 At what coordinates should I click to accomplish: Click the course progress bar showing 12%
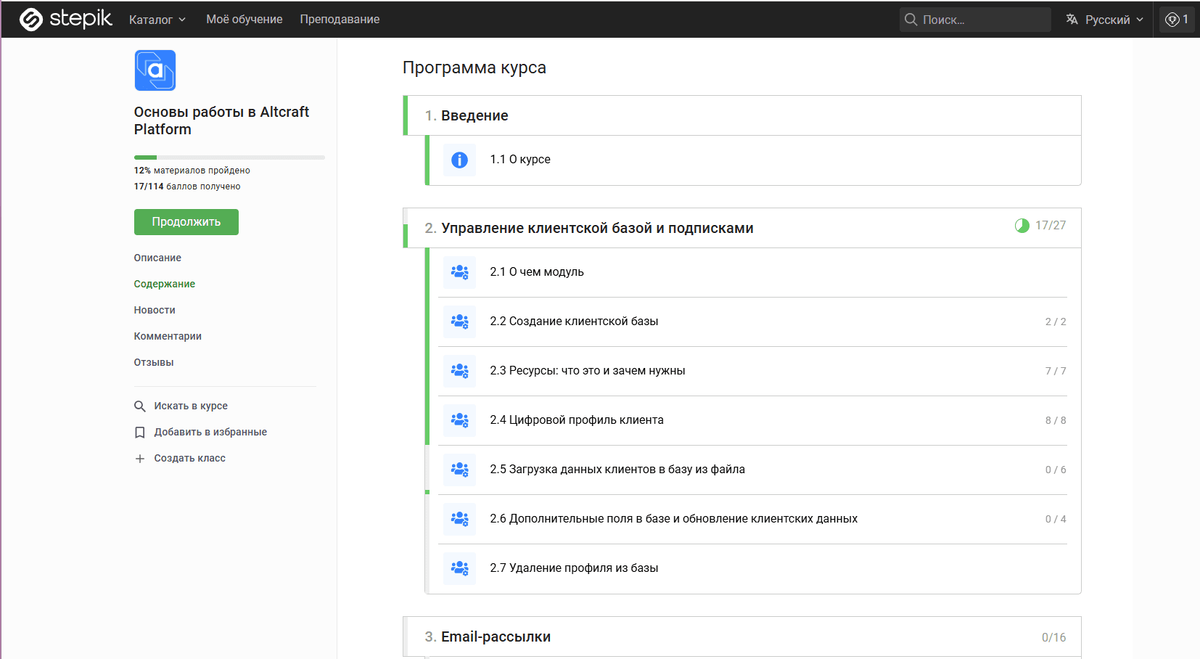pos(229,157)
